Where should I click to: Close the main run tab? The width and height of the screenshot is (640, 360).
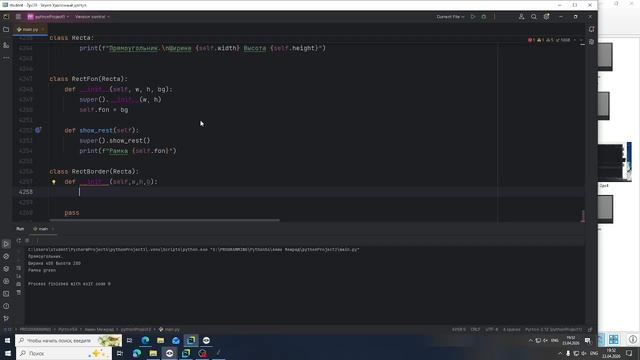pos(53,229)
